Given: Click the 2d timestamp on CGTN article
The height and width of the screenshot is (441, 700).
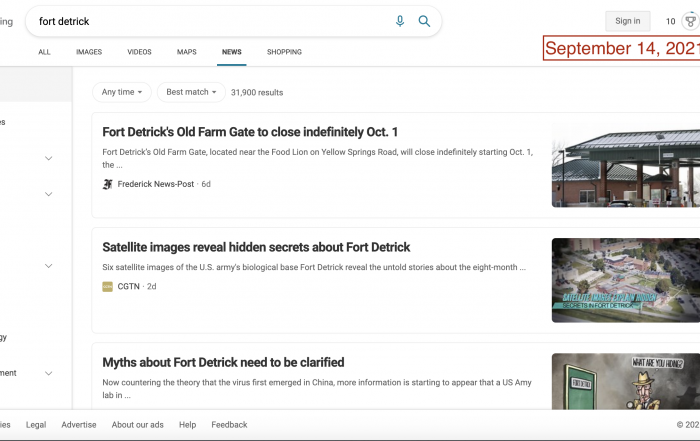Looking at the screenshot, I should [152, 287].
